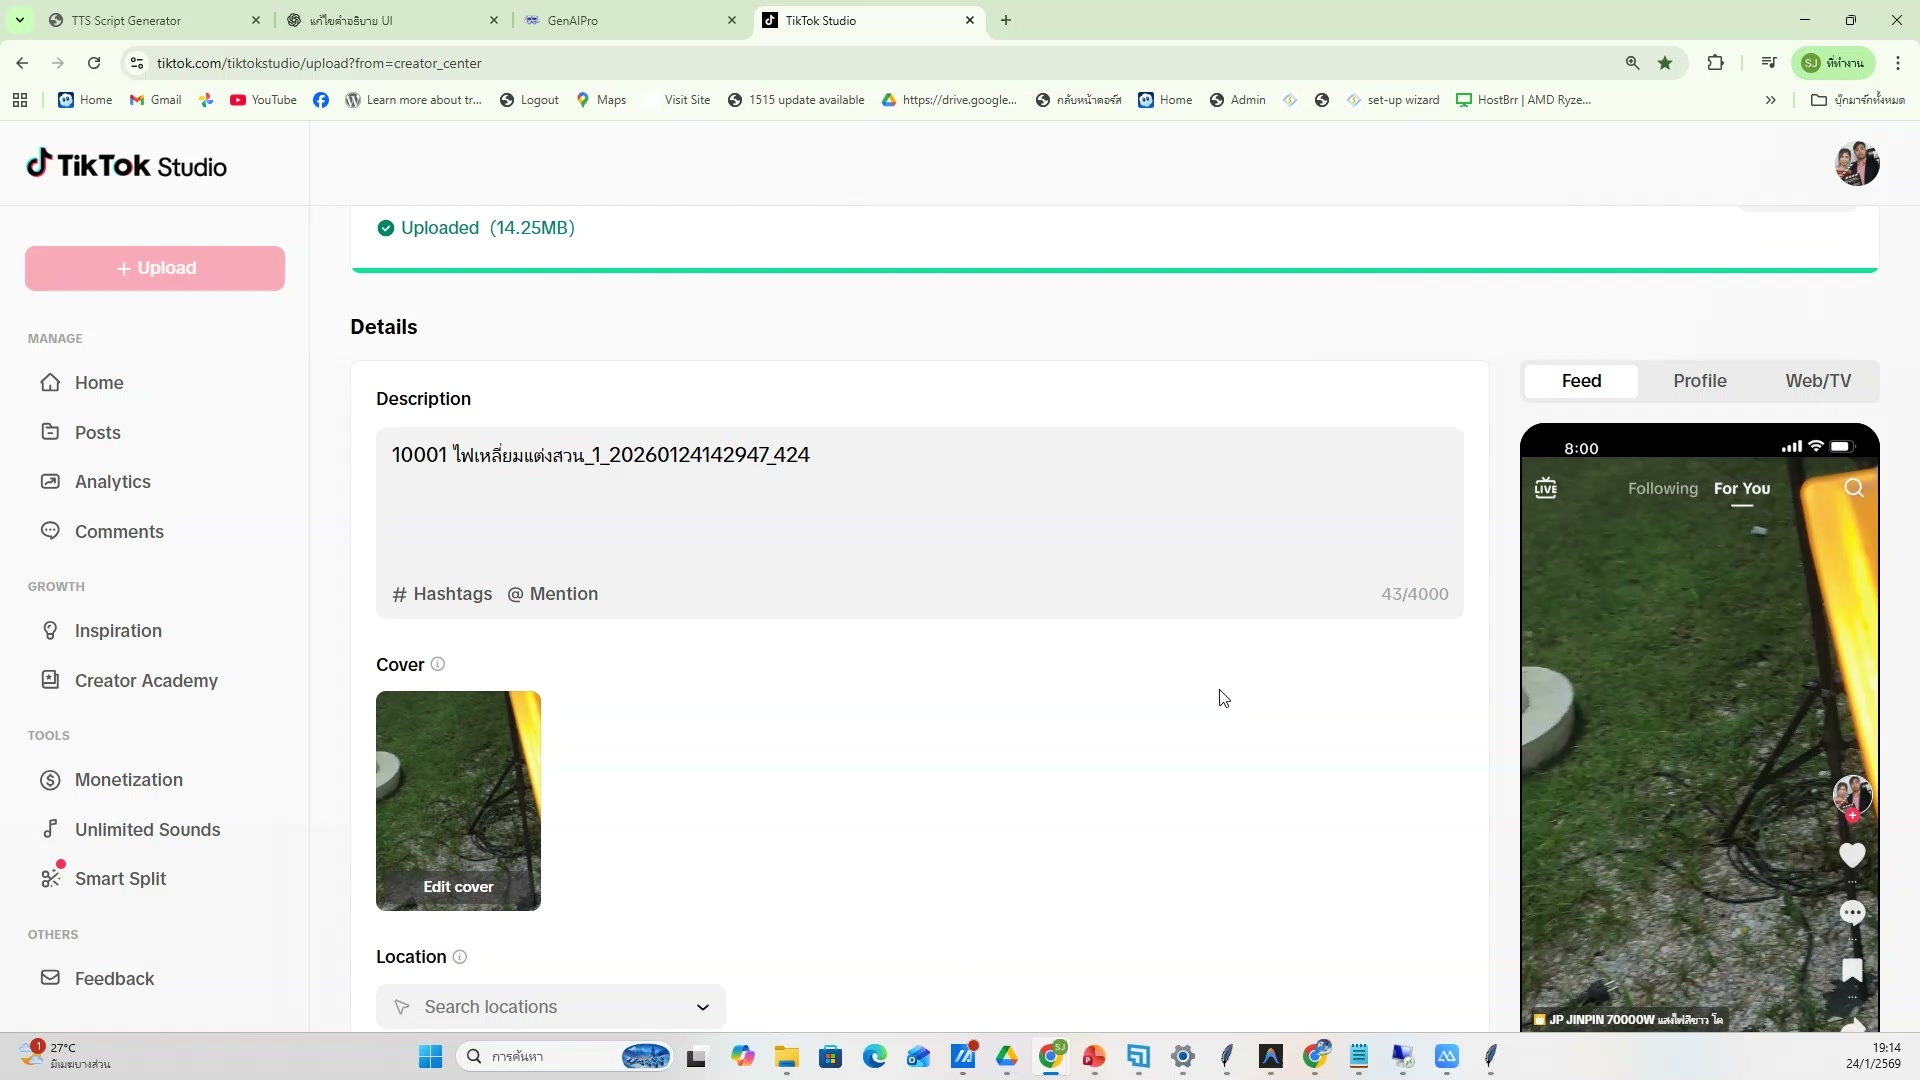1920x1080 pixels.
Task: Open File Explorer from the taskbar
Action: click(x=786, y=1057)
